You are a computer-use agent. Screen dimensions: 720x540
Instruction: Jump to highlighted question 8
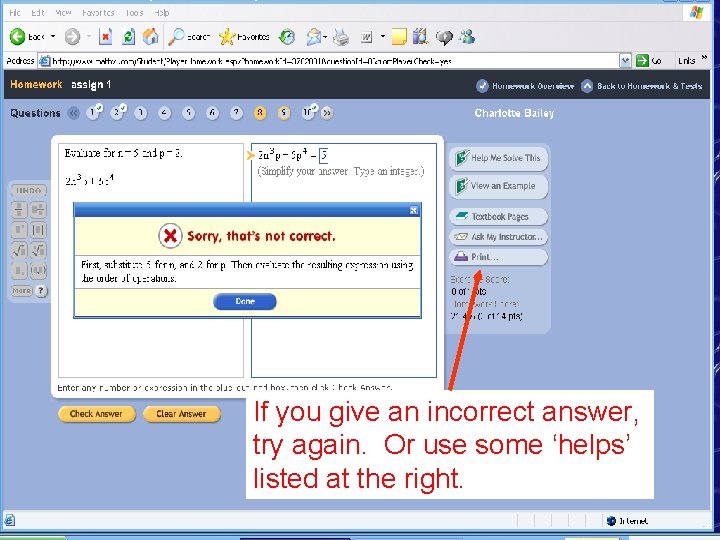[260, 113]
